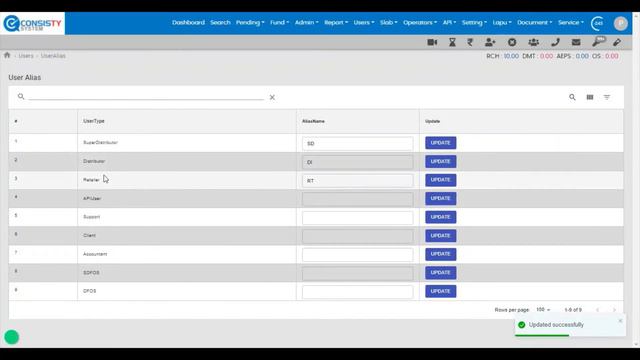640x360 pixels.
Task: Open the Service menu
Action: click(571, 22)
